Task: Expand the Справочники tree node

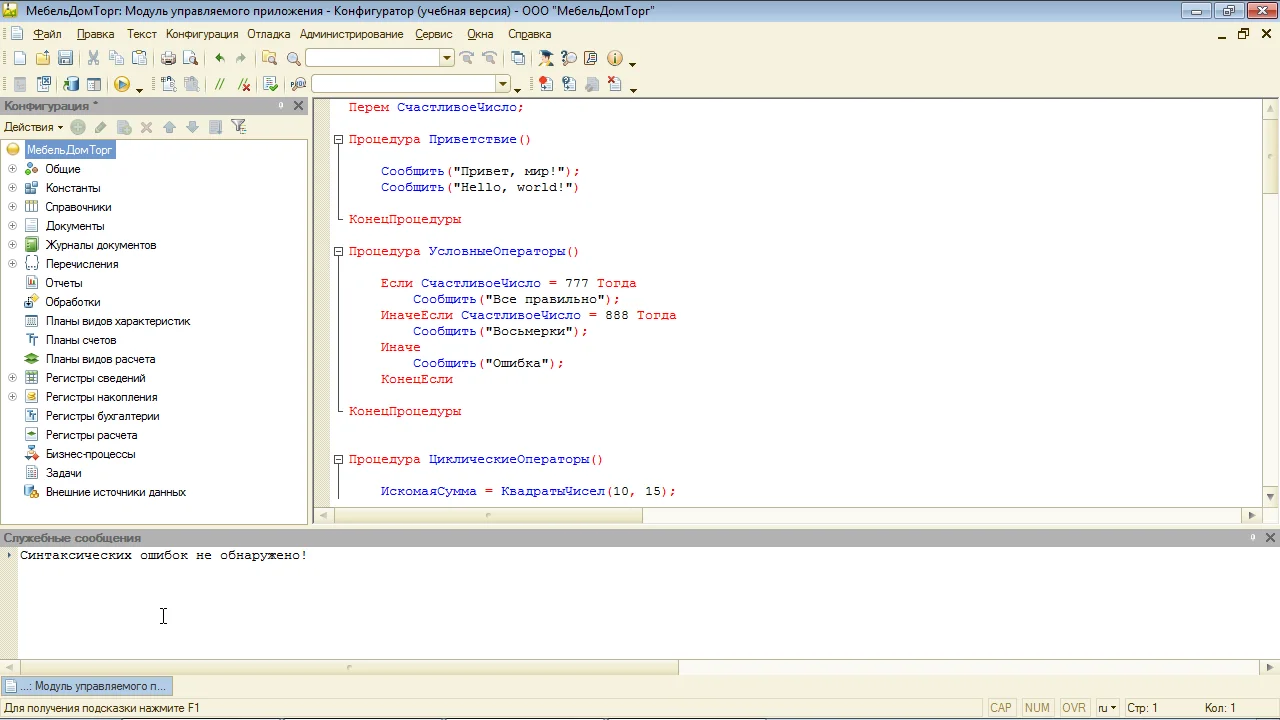Action: 12,207
